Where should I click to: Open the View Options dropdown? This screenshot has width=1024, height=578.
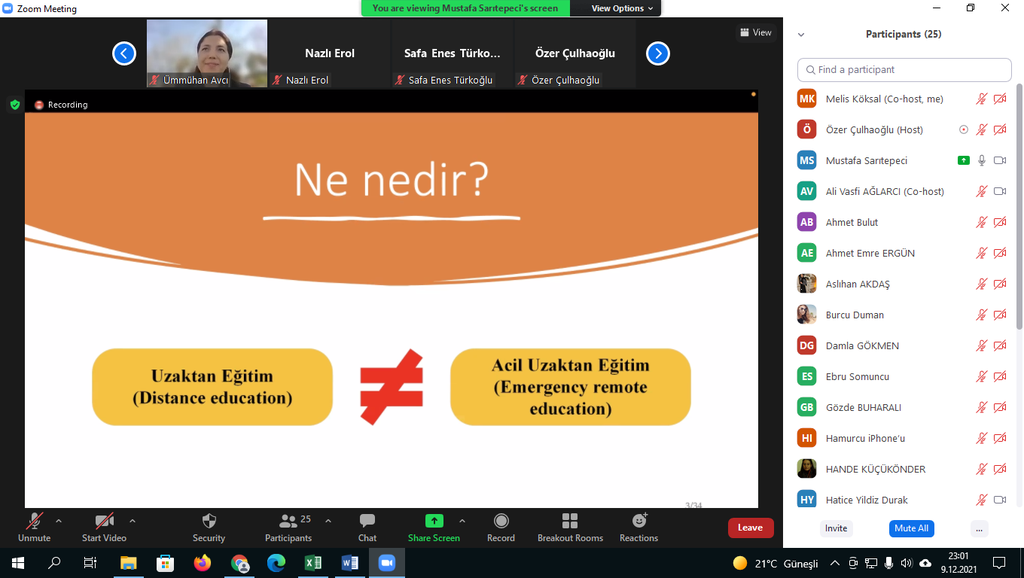coord(621,8)
